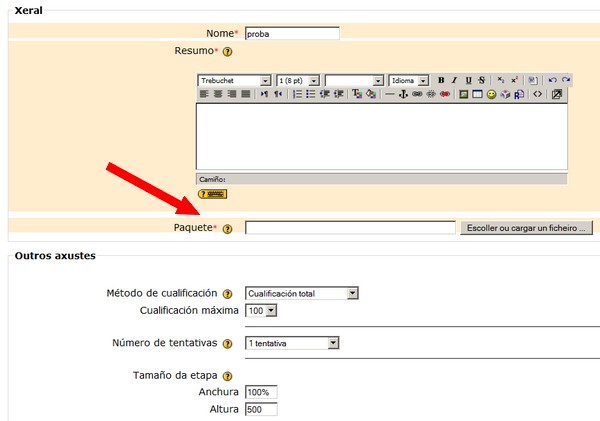This screenshot has width=600, height=421.
Task: Underline the selected text
Action: [x=468, y=80]
